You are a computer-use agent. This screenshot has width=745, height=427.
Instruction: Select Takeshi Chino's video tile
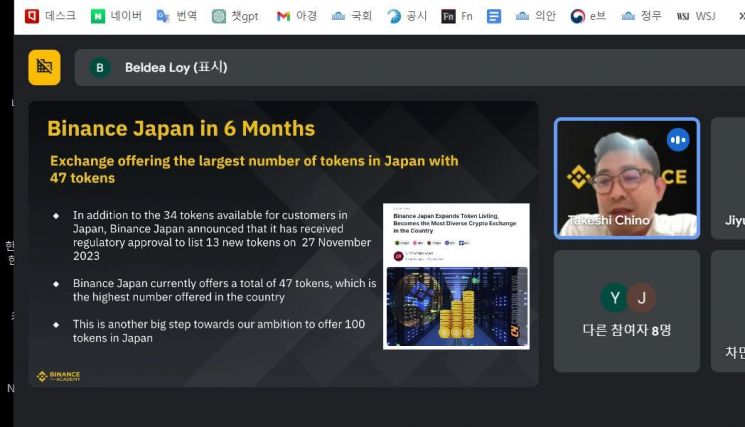[627, 180]
